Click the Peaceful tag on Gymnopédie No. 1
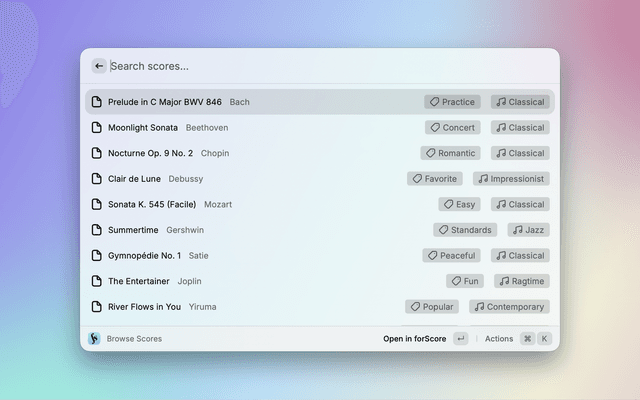Screen dimensions: 640x400 click(452, 256)
